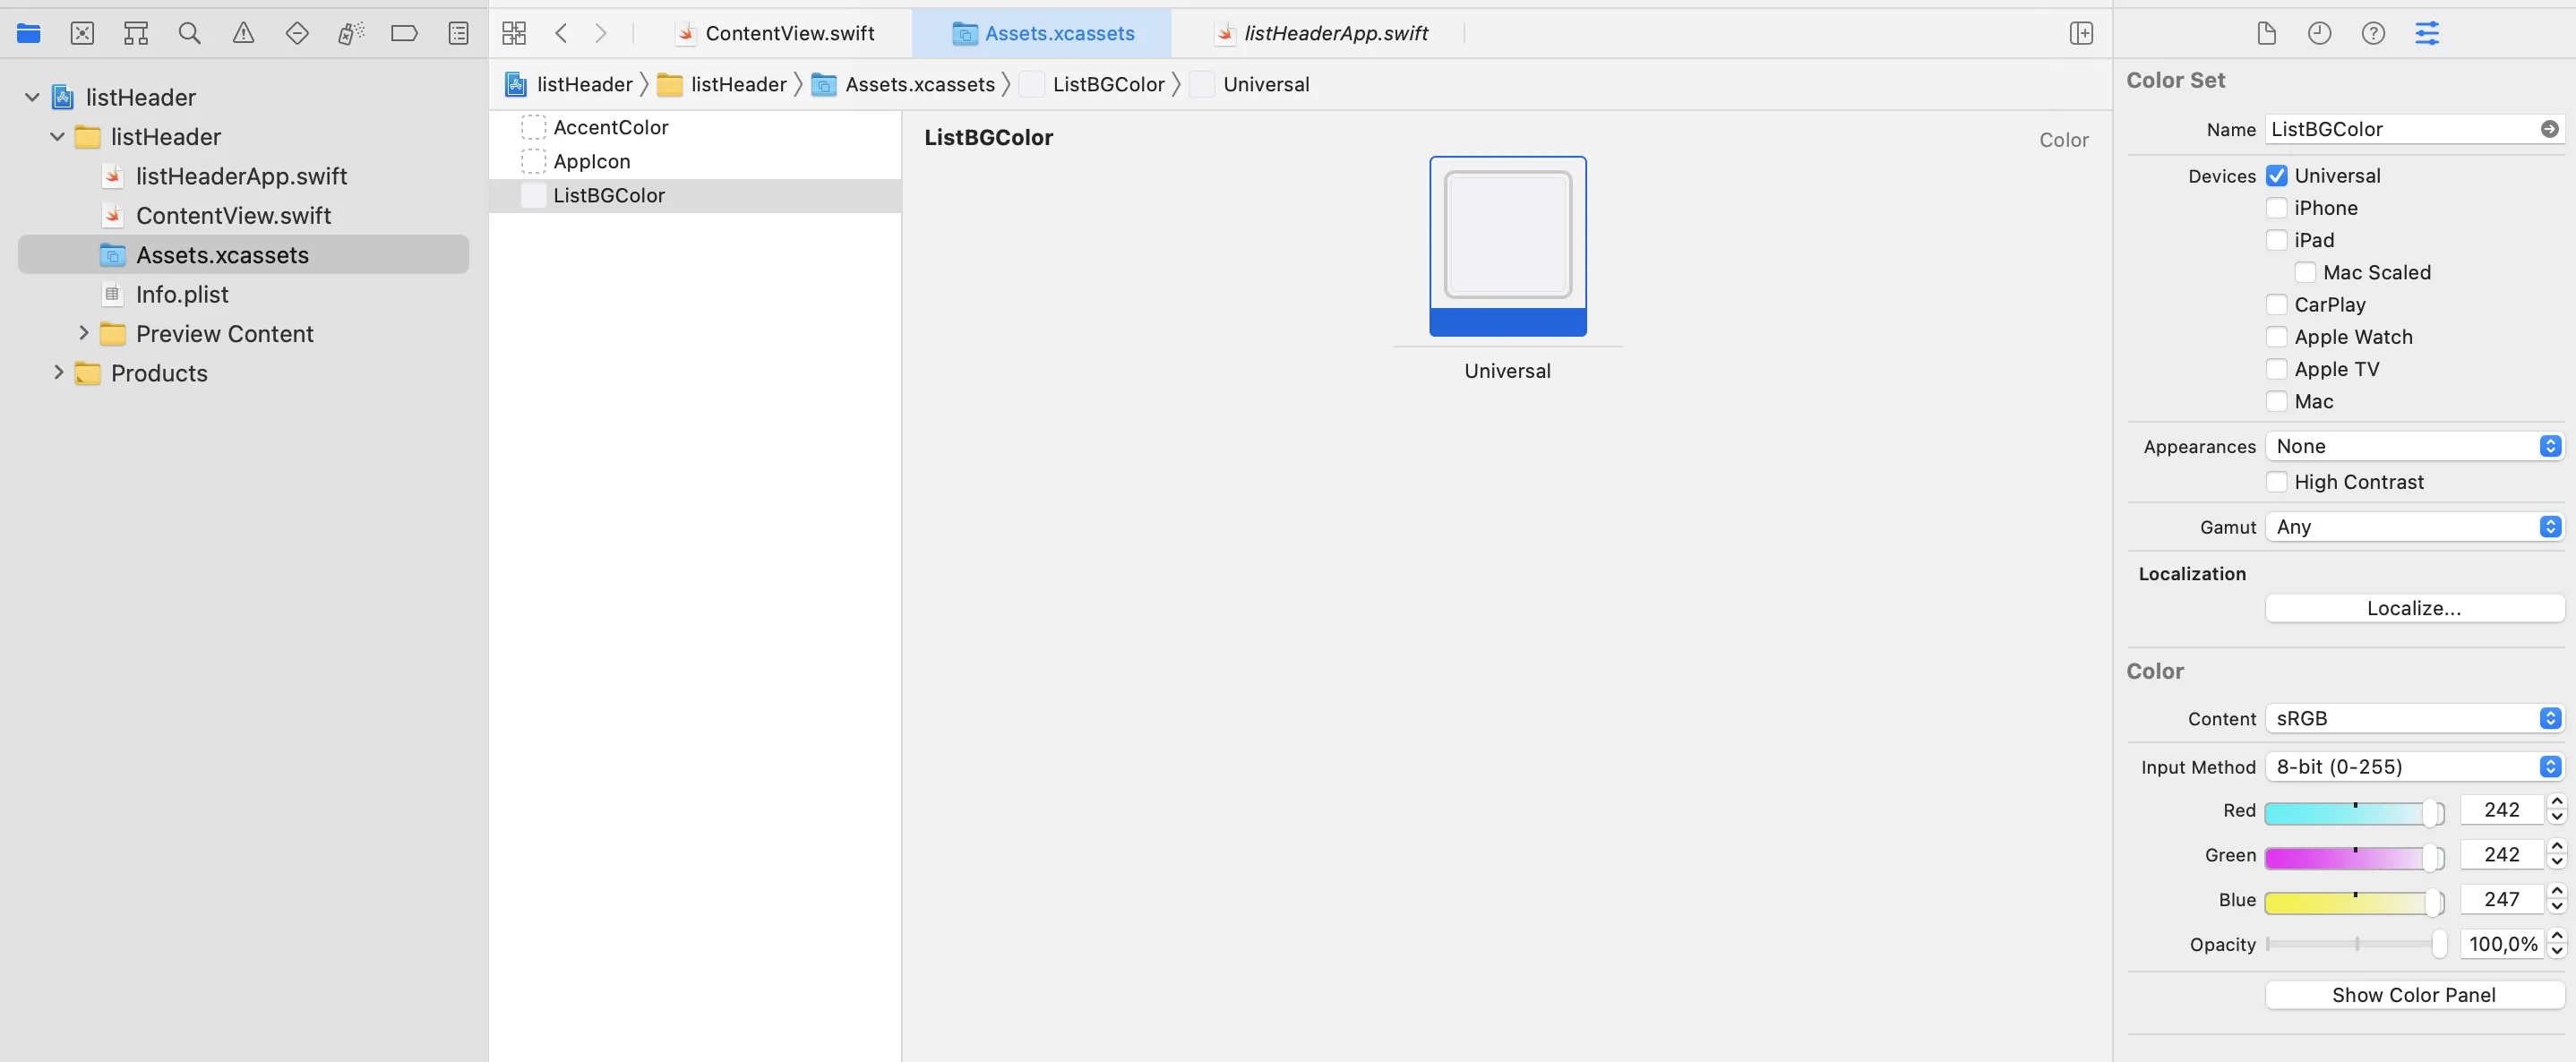Click the Universal color swatch well
The height and width of the screenshot is (1062, 2576).
pos(1507,235)
